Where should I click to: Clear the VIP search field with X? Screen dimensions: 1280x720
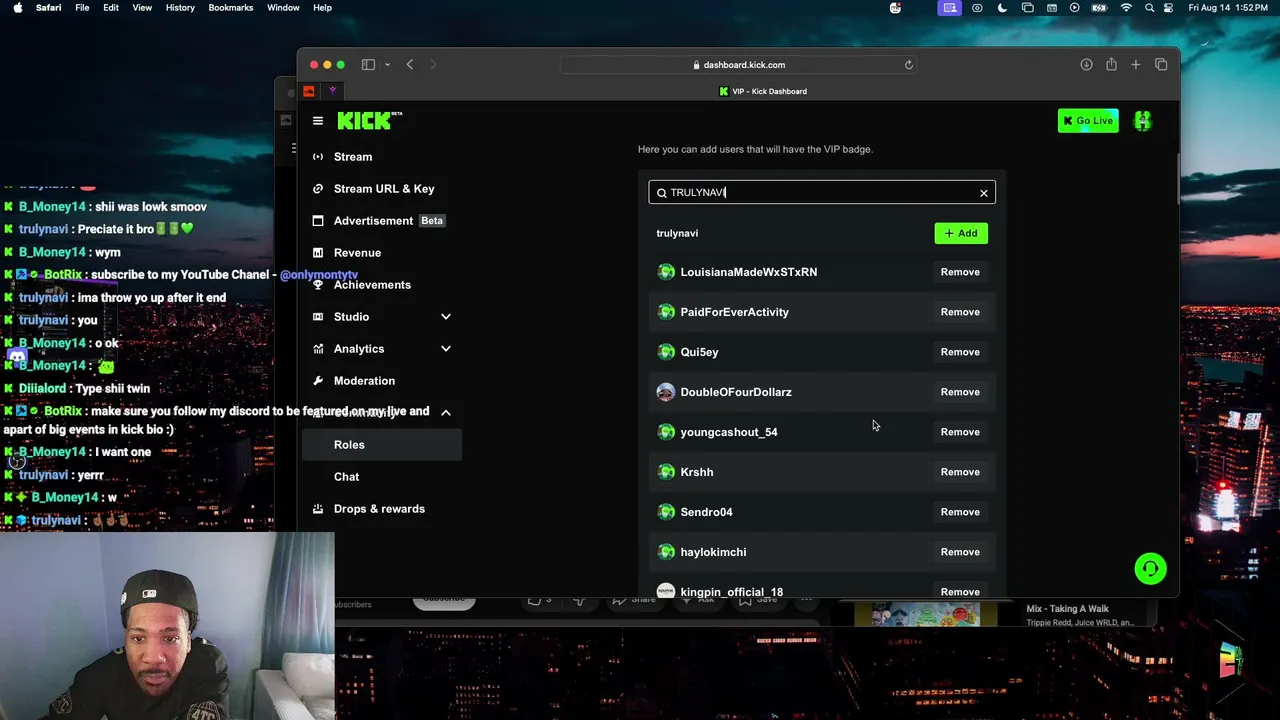pyautogui.click(x=984, y=193)
